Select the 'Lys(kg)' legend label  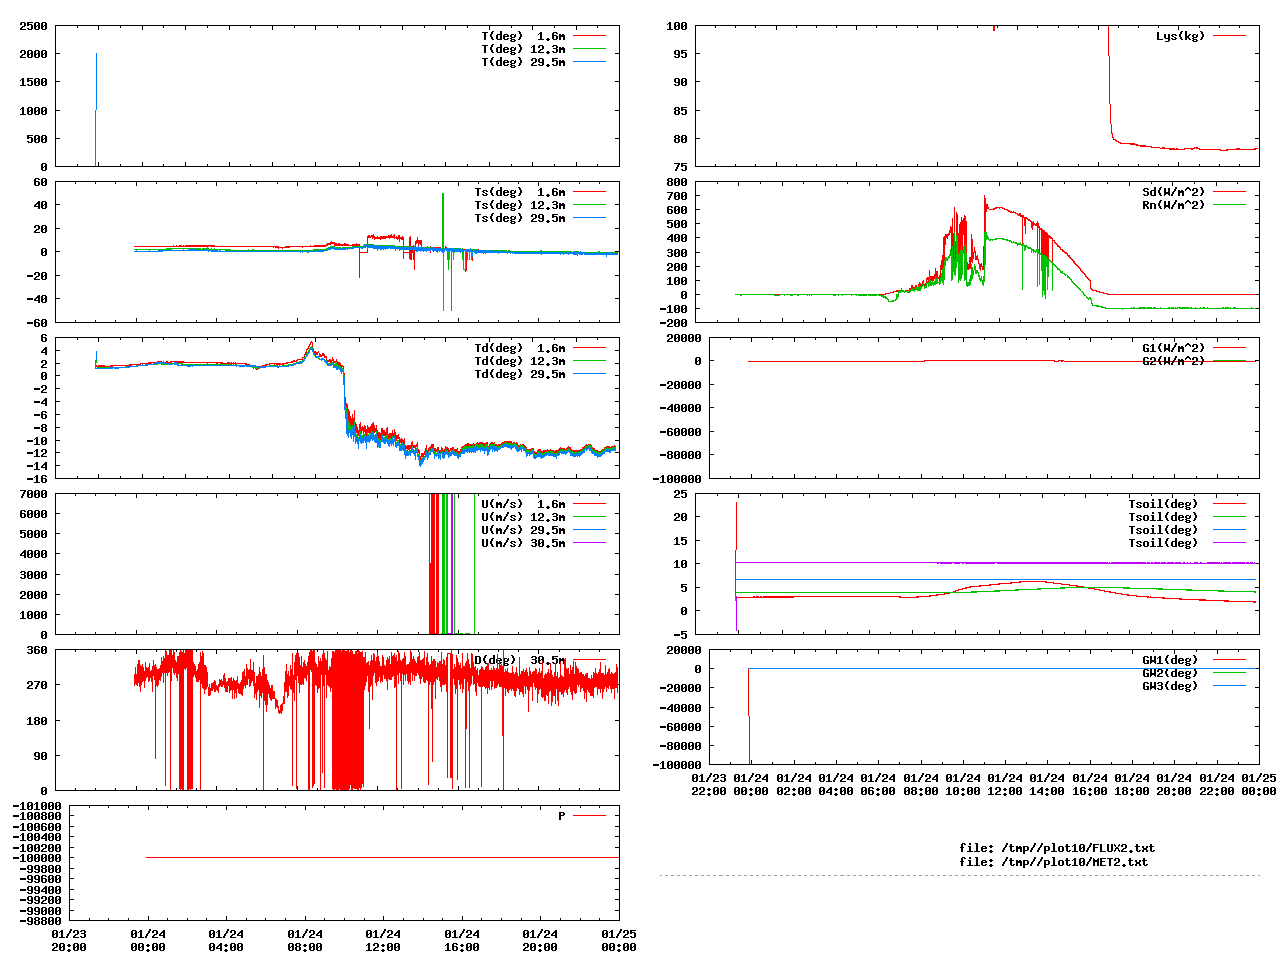coord(1181,36)
